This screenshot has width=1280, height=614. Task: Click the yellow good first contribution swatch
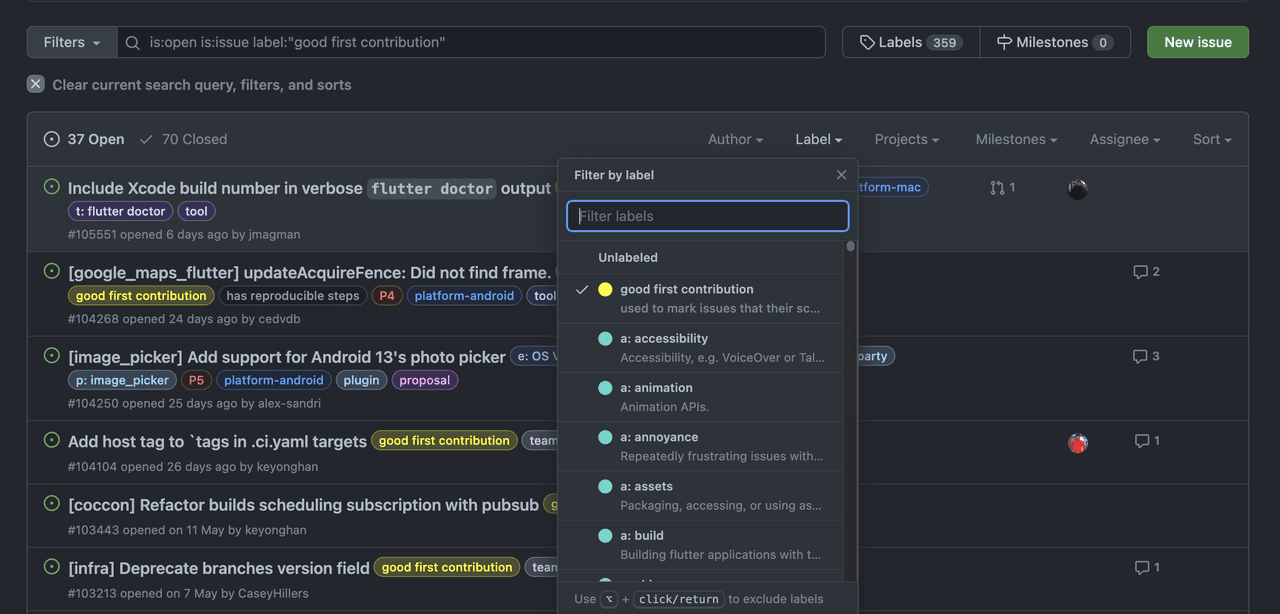[605, 289]
